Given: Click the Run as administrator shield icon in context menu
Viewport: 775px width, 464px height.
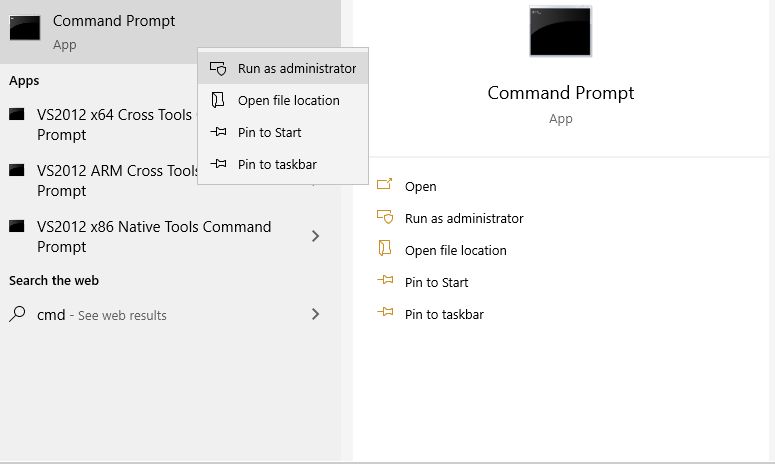Looking at the screenshot, I should pyautogui.click(x=218, y=69).
